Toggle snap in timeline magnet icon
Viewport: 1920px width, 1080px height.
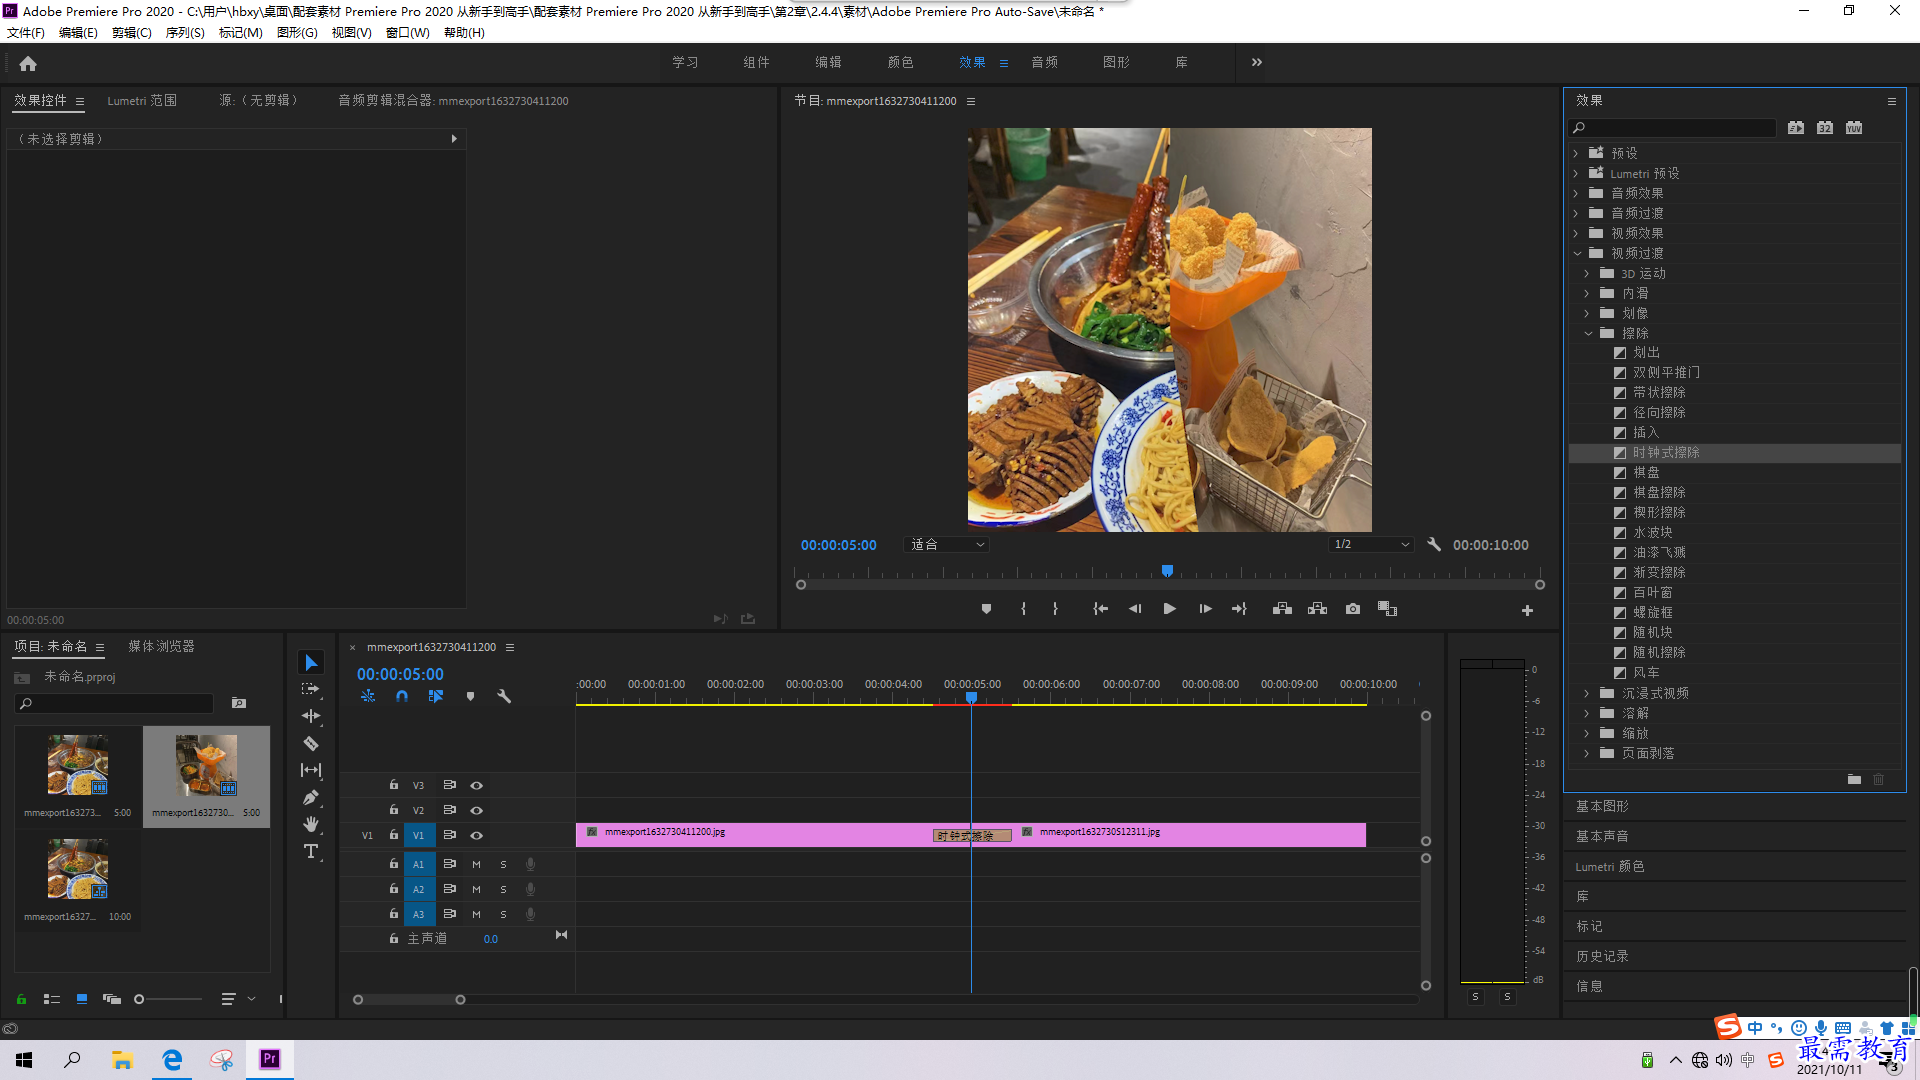[401, 696]
